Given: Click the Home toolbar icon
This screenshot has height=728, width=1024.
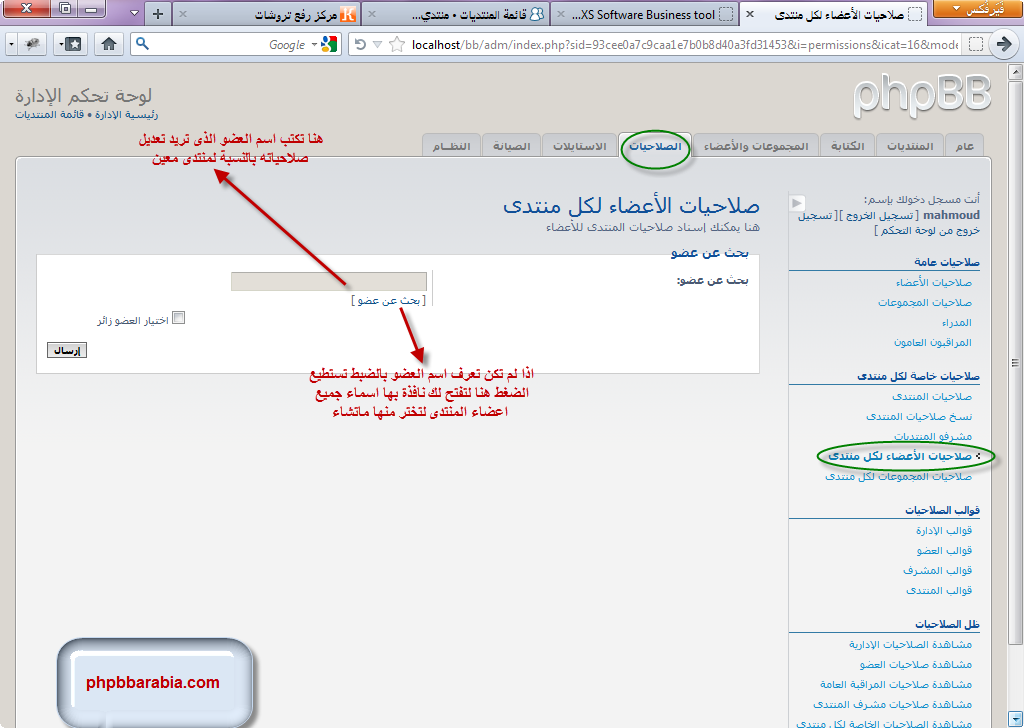Looking at the screenshot, I should click(109, 44).
